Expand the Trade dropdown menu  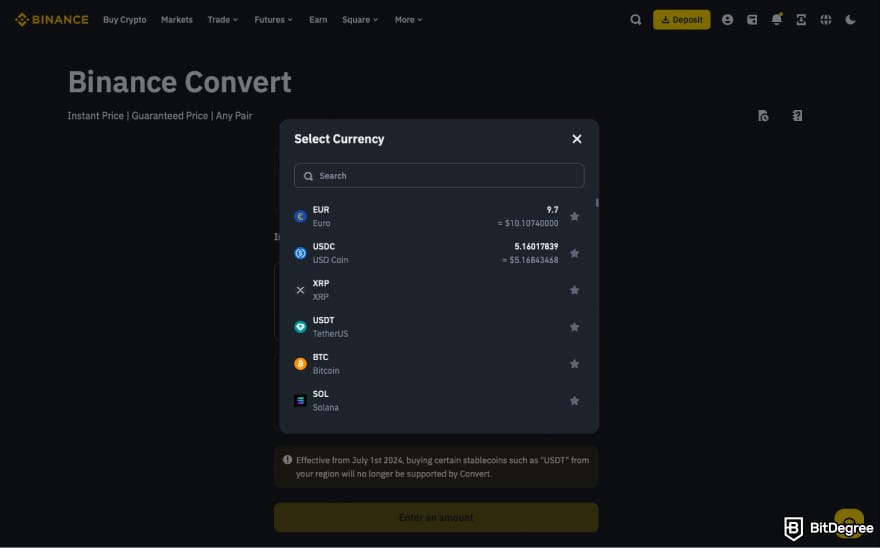pos(222,19)
